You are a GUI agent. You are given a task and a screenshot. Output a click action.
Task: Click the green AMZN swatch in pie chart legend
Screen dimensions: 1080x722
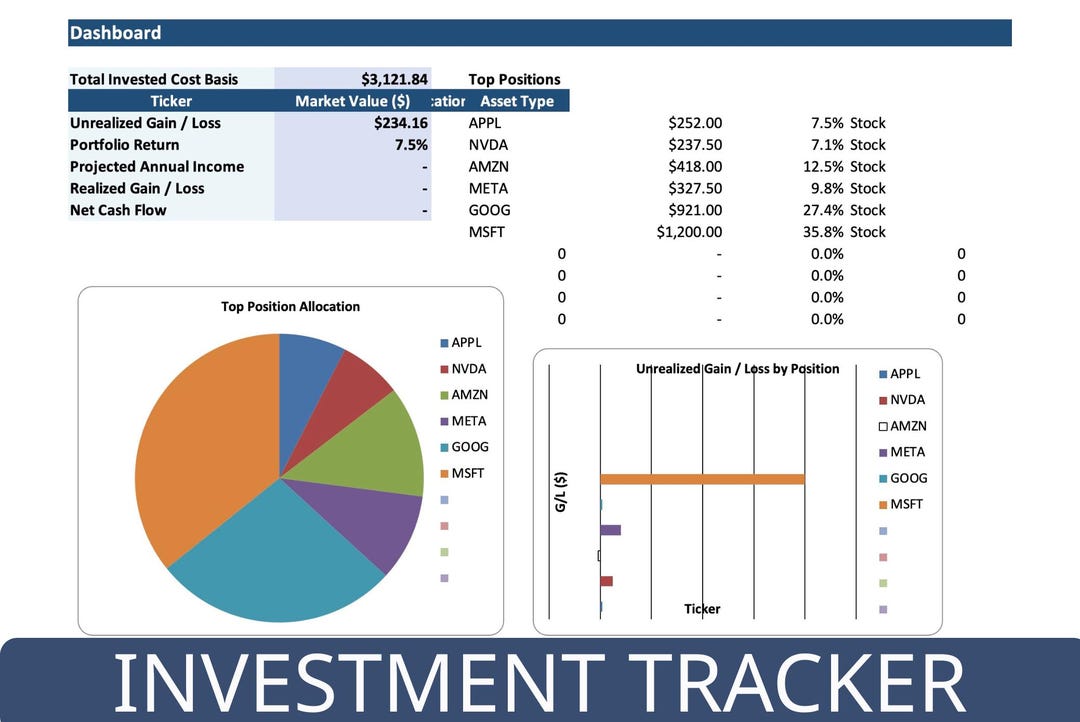tap(444, 395)
